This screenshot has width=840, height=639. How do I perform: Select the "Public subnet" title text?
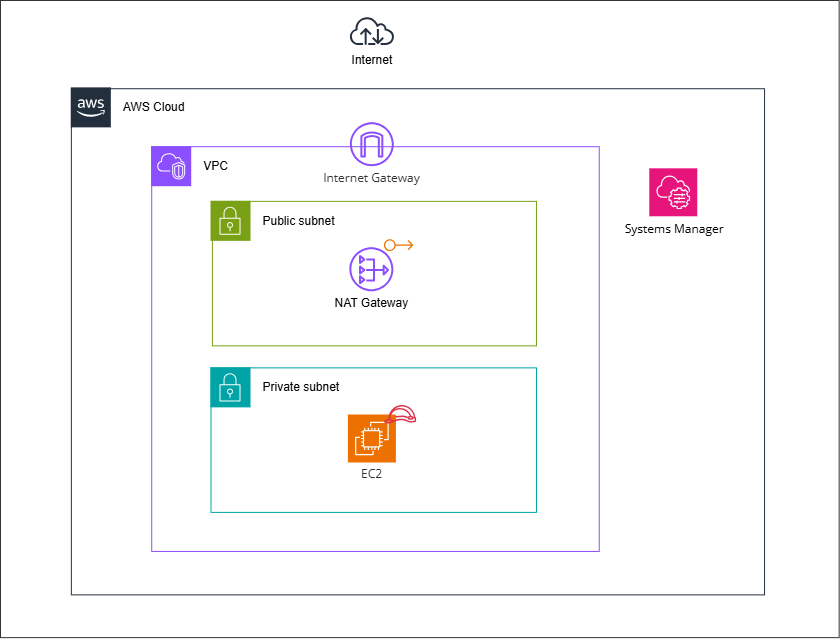click(298, 221)
